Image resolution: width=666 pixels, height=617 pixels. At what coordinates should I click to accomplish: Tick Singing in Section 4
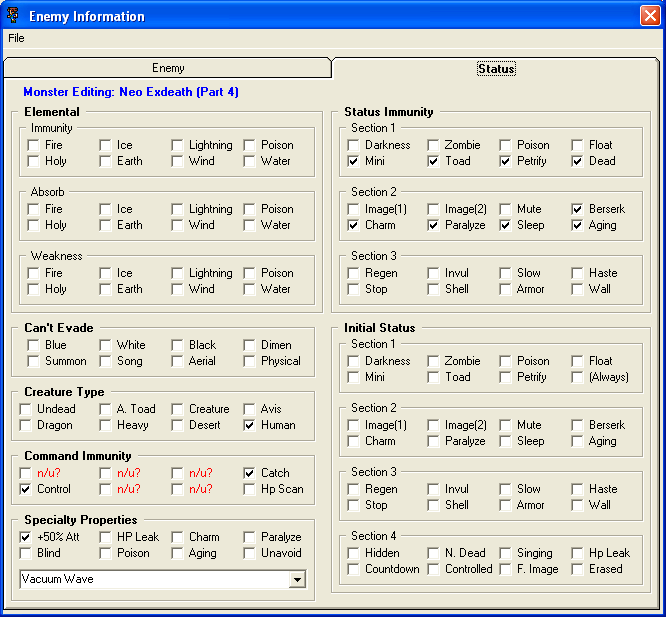point(505,553)
